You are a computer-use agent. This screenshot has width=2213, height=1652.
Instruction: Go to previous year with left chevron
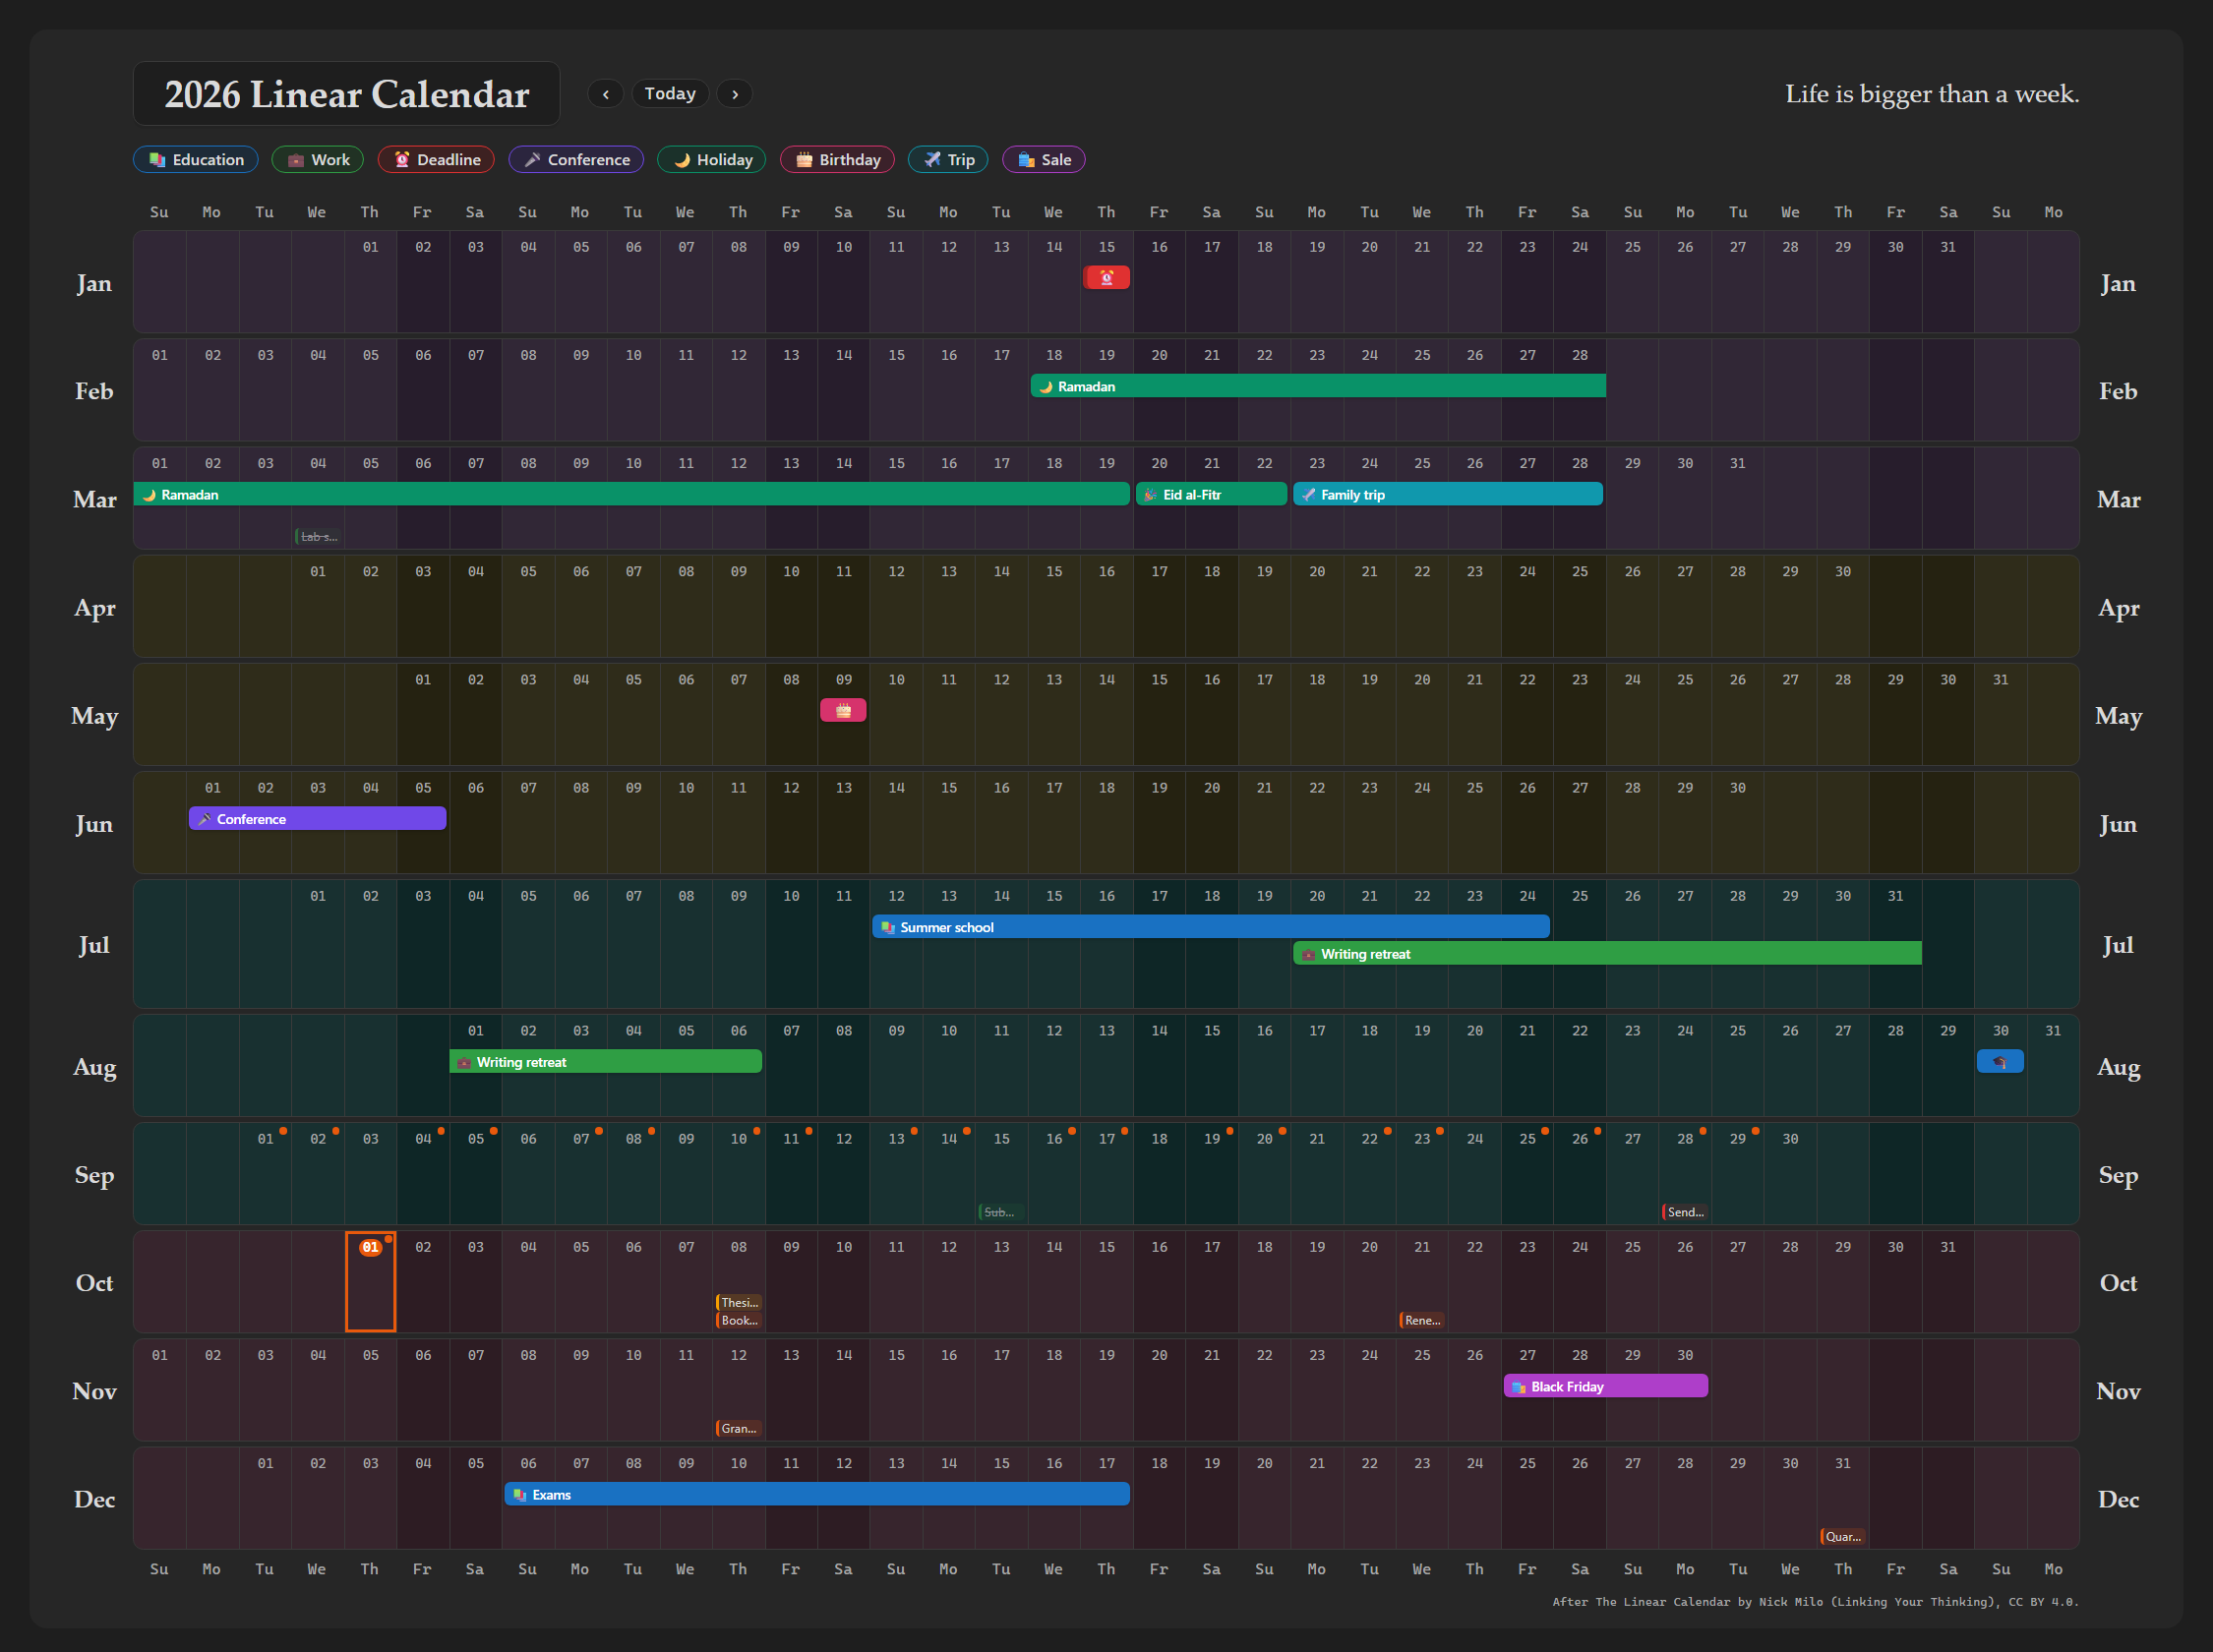click(x=606, y=94)
